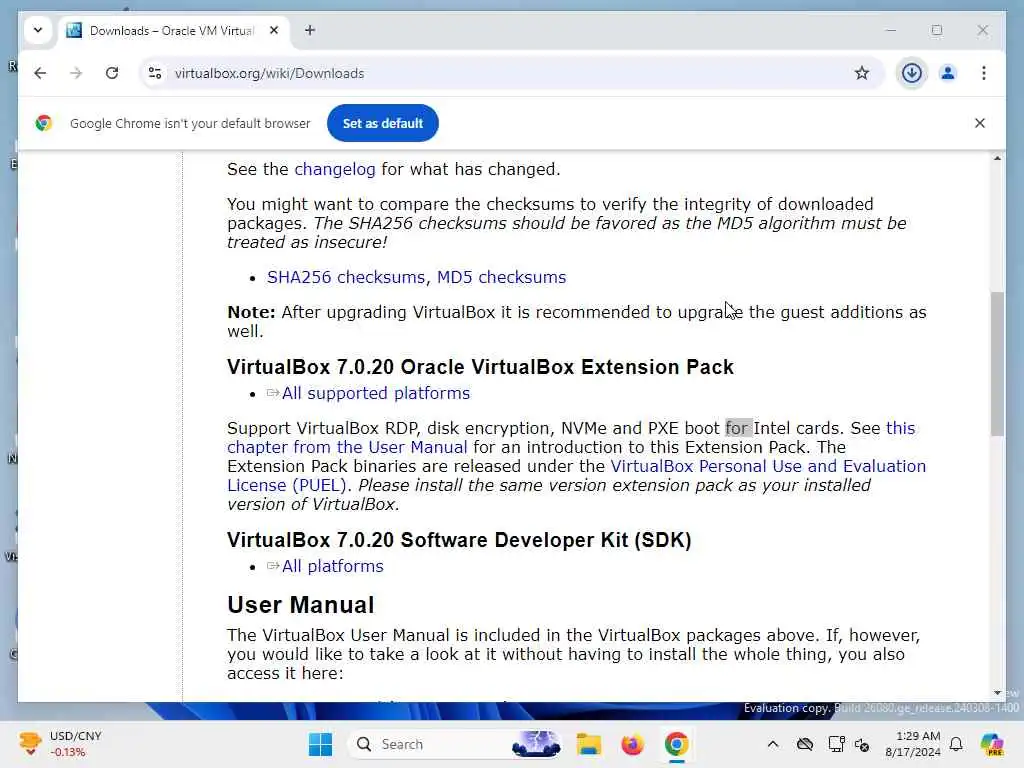Open the Windows Start menu
This screenshot has width=1024, height=768.
[x=320, y=744]
